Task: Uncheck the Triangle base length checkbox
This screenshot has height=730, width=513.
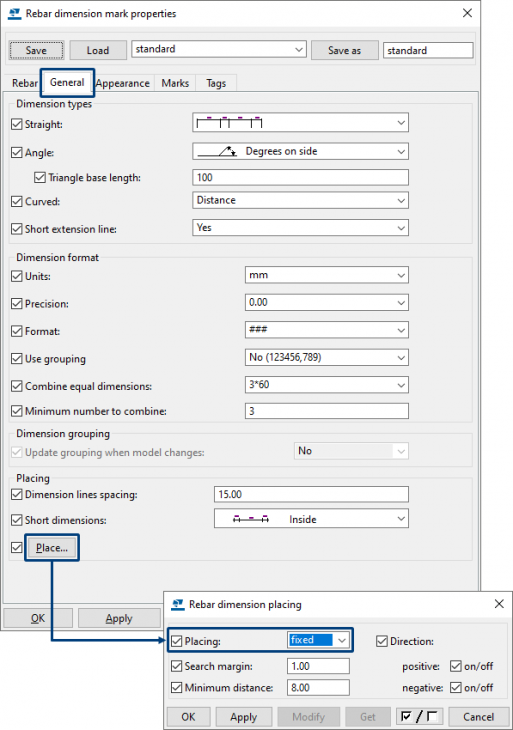Action: pos(40,177)
